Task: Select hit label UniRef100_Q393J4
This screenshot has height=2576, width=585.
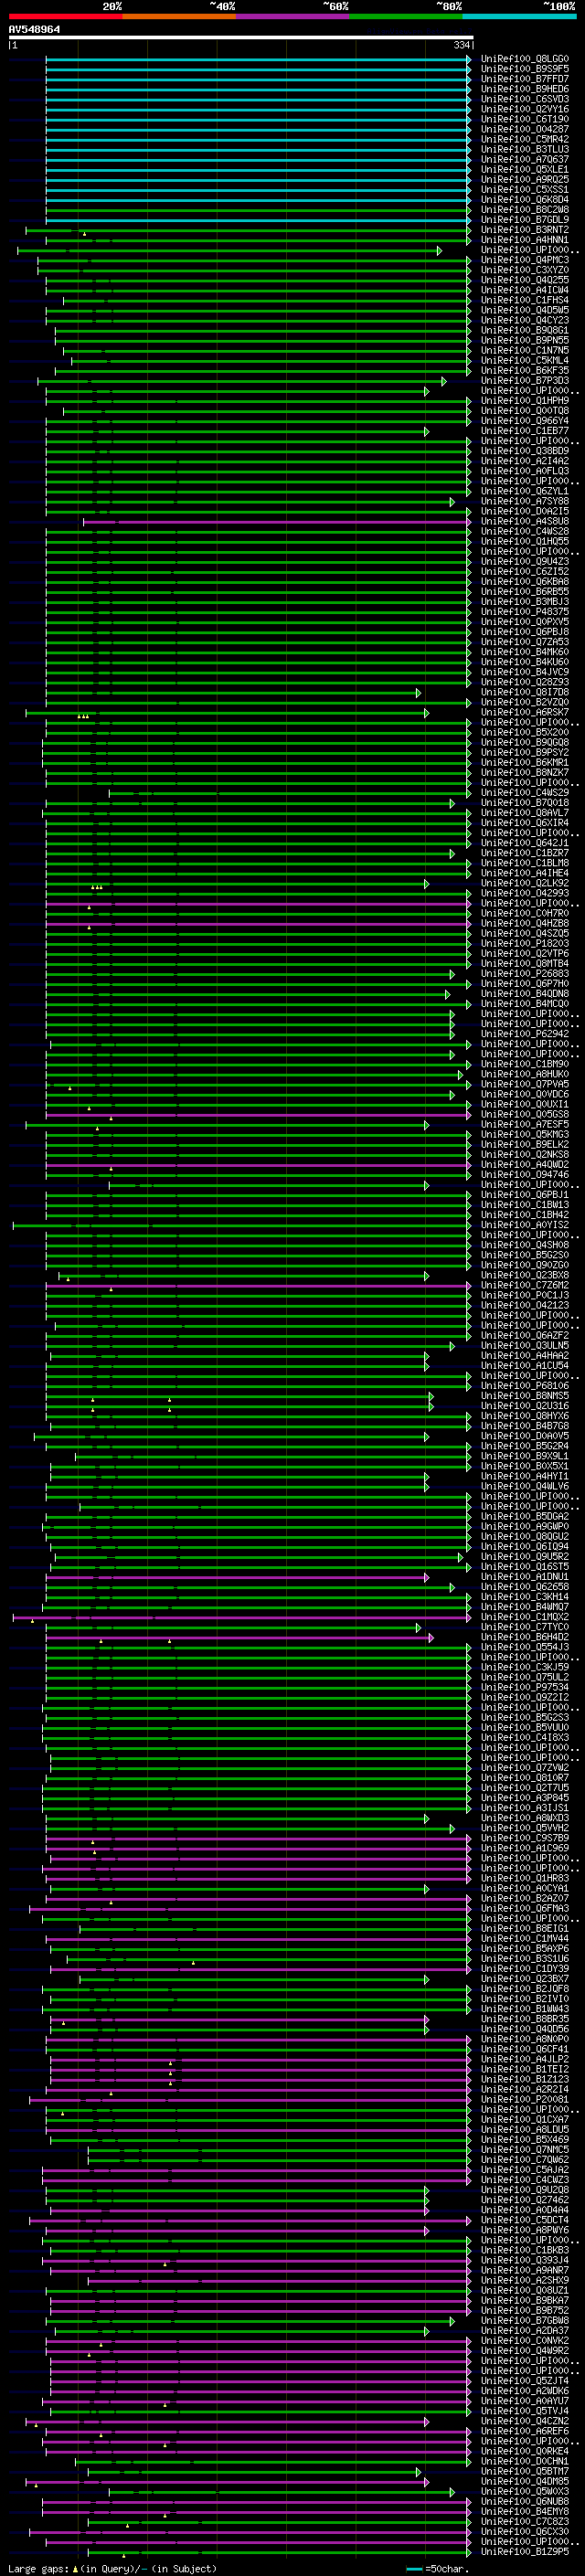Action: coord(525,2260)
